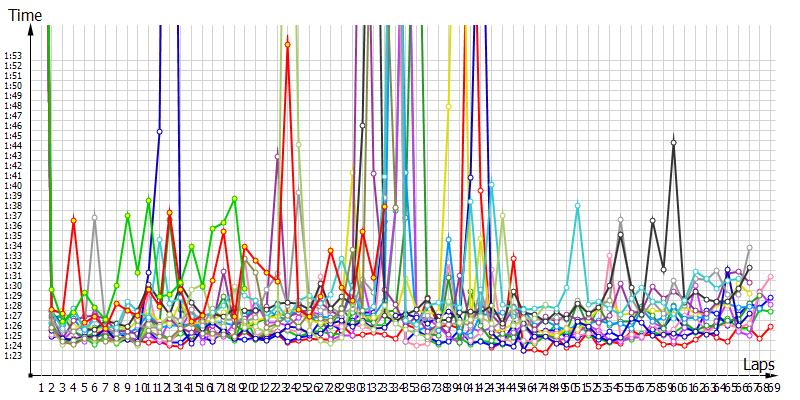Viewport: 800px width, 400px height.
Task: Click lap number 1 on the Laps axis
Action: pyautogui.click(x=41, y=388)
